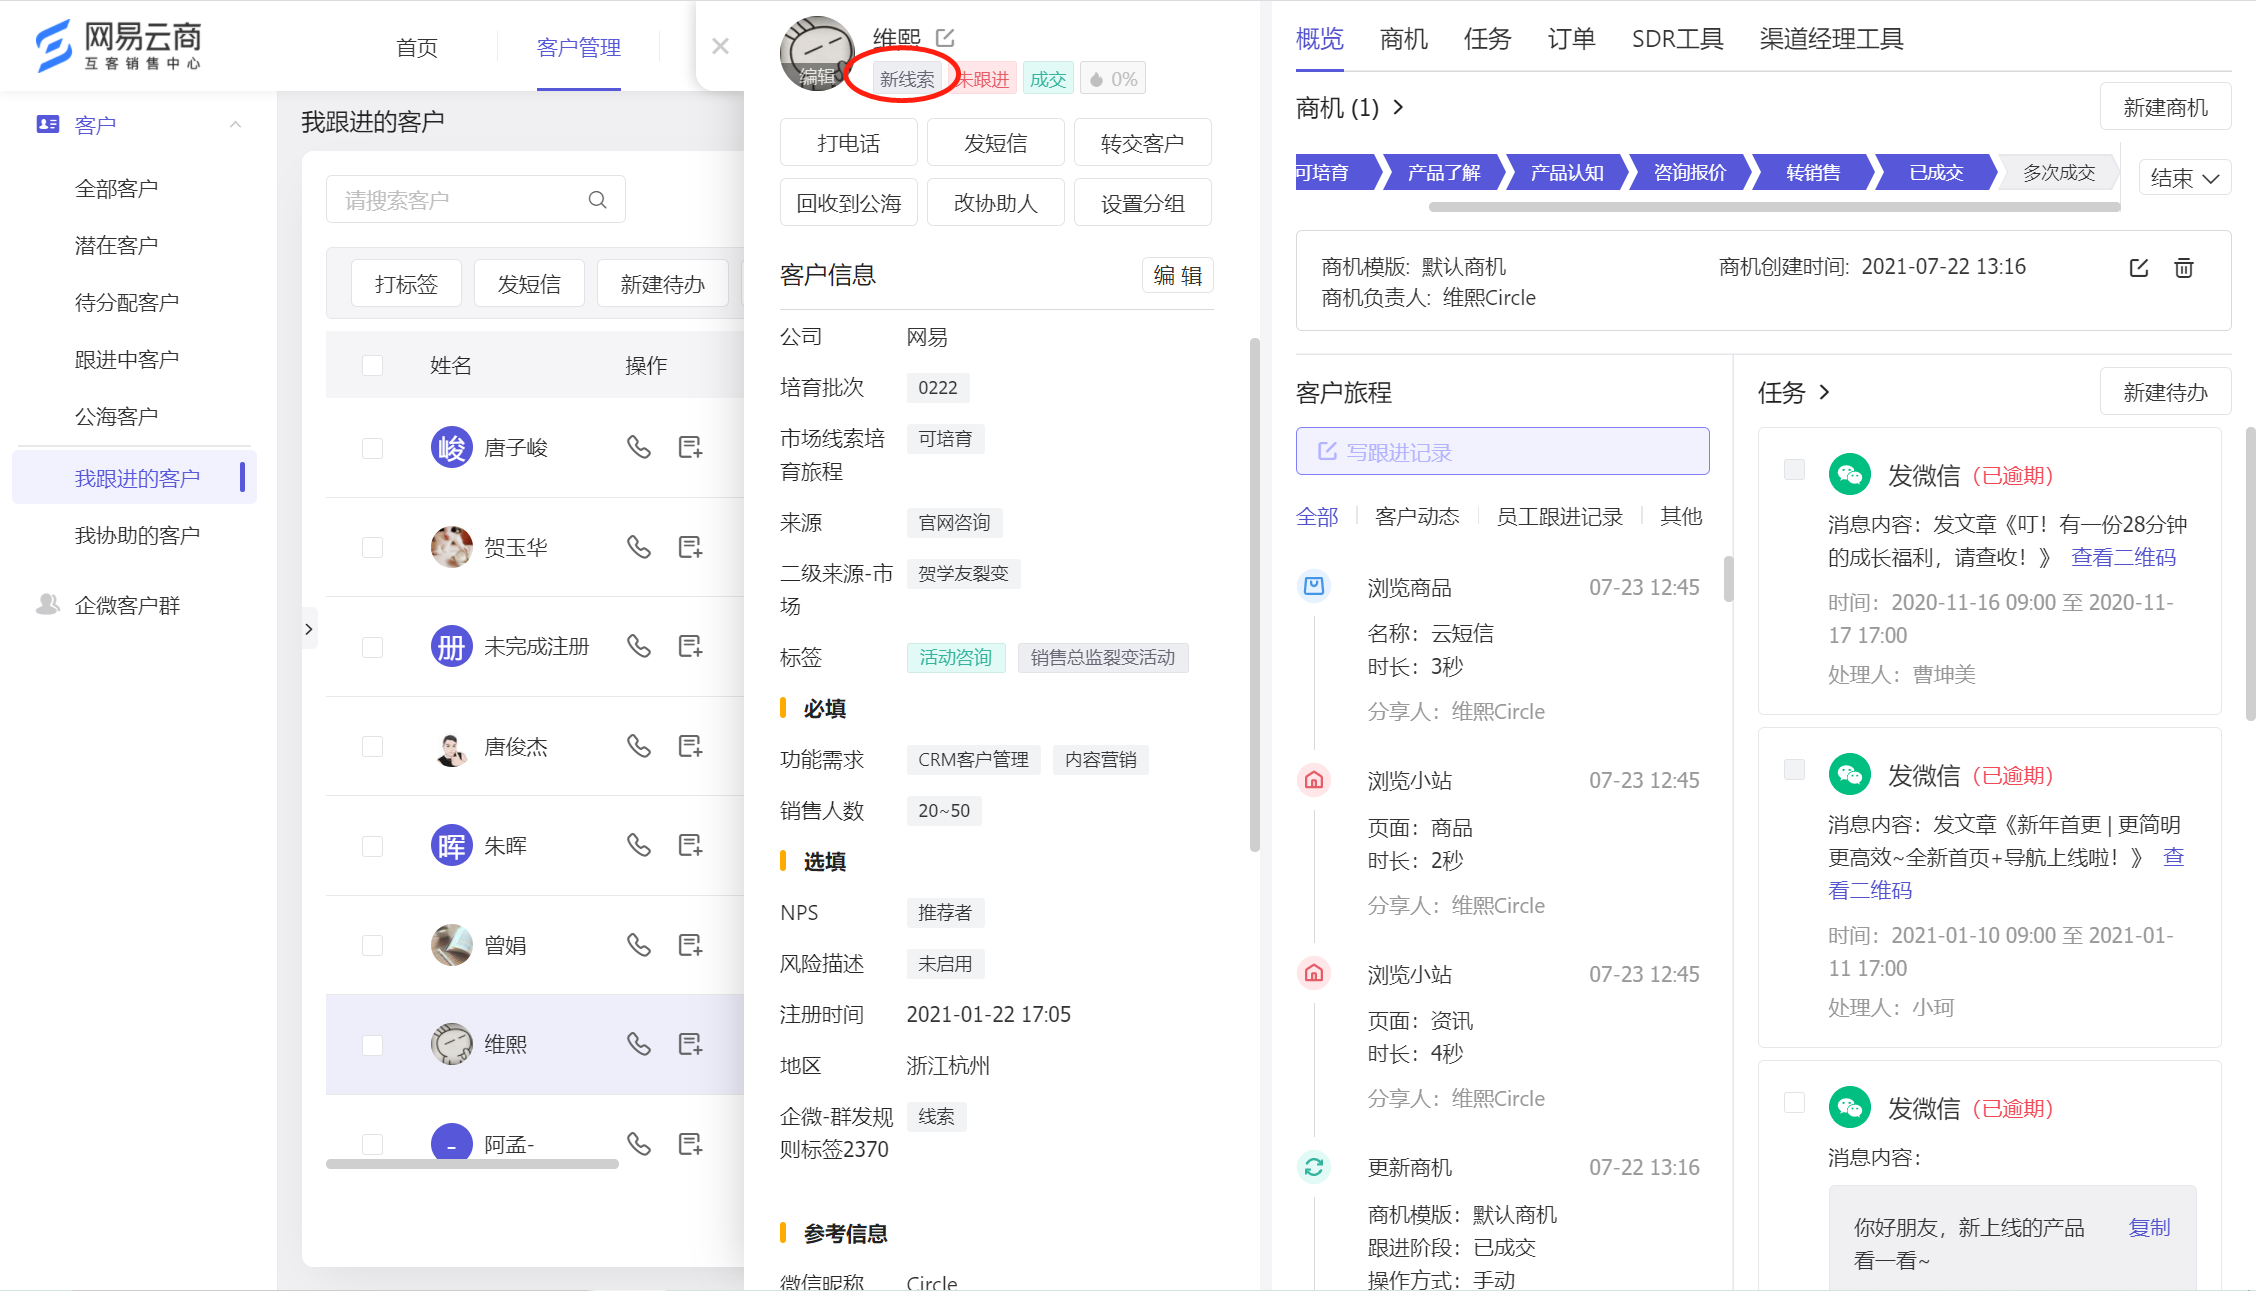This screenshot has width=2256, height=1291.
Task: Add to-do for 阿孟- row
Action: tap(690, 1143)
